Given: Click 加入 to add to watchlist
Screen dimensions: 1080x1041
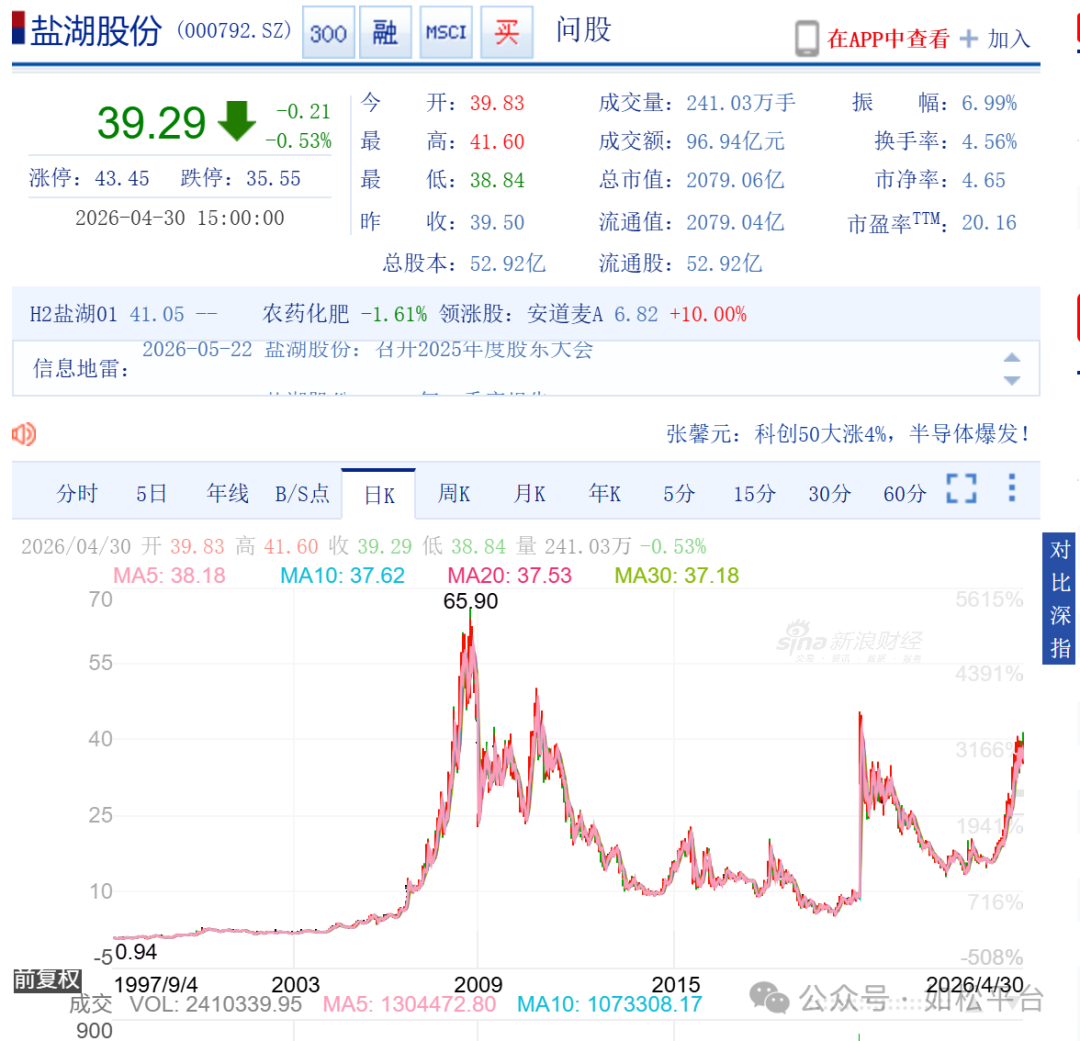Looking at the screenshot, I should click(1008, 39).
